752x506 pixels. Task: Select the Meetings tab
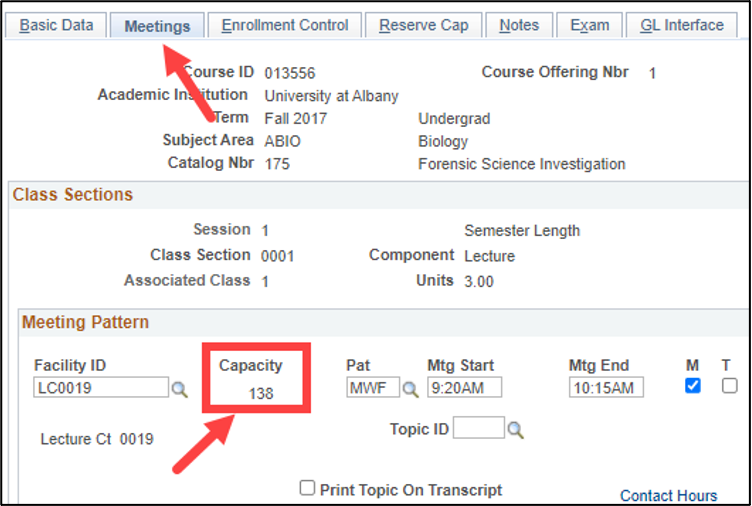(157, 26)
